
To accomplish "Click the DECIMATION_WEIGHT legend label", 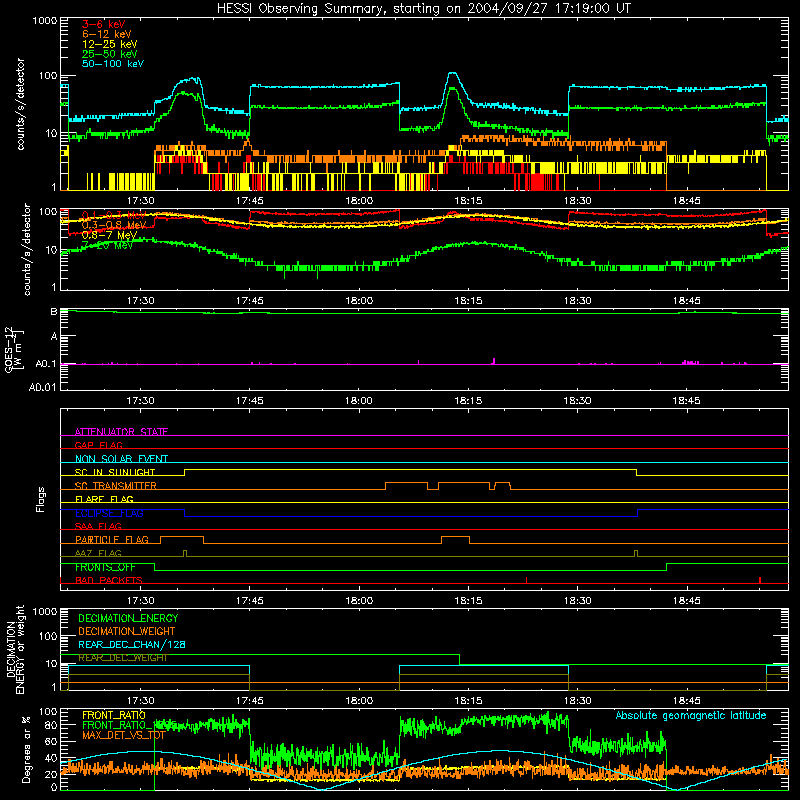I will [127, 631].
